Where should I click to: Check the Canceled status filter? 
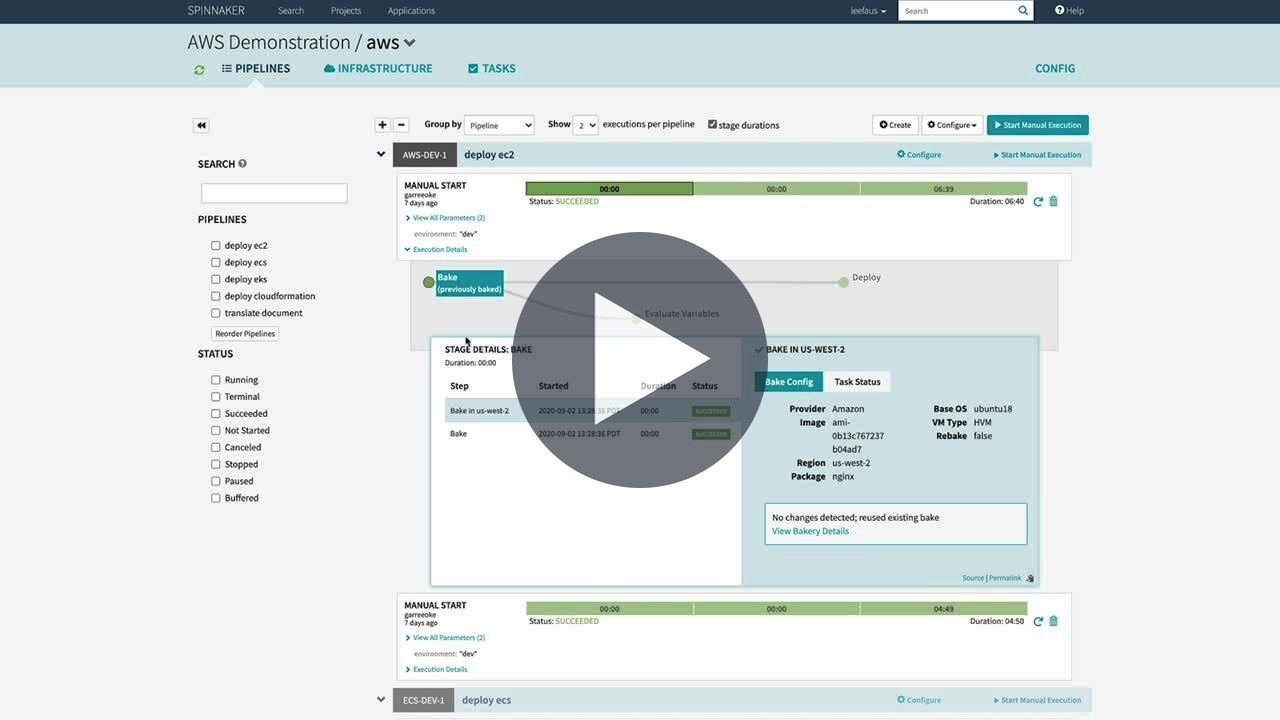click(x=215, y=448)
